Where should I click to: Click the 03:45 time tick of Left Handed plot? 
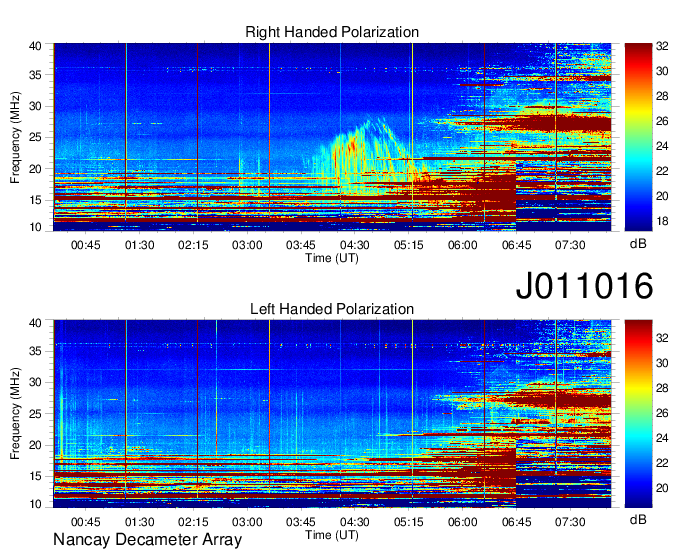pyautogui.click(x=301, y=522)
